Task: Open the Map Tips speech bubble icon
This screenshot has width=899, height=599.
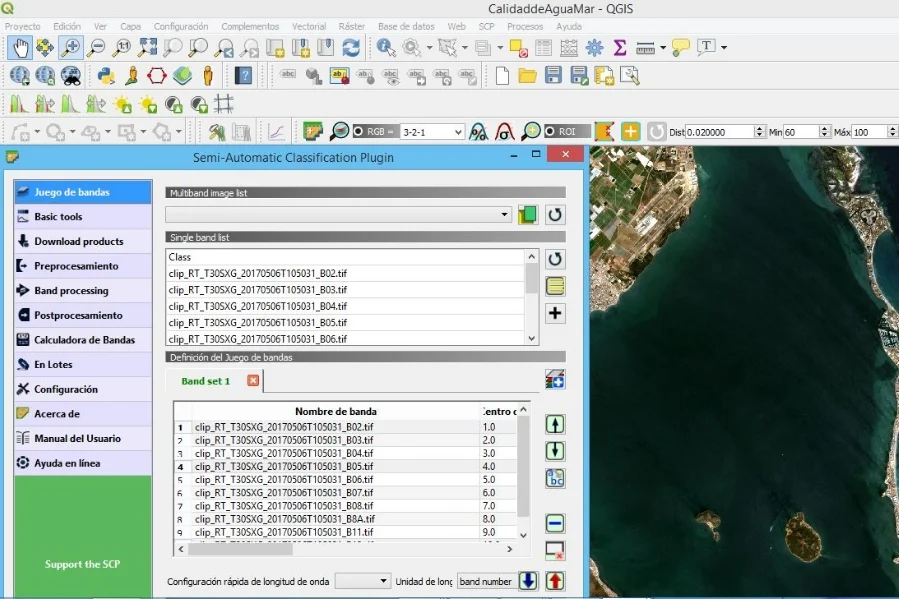Action: (680, 48)
